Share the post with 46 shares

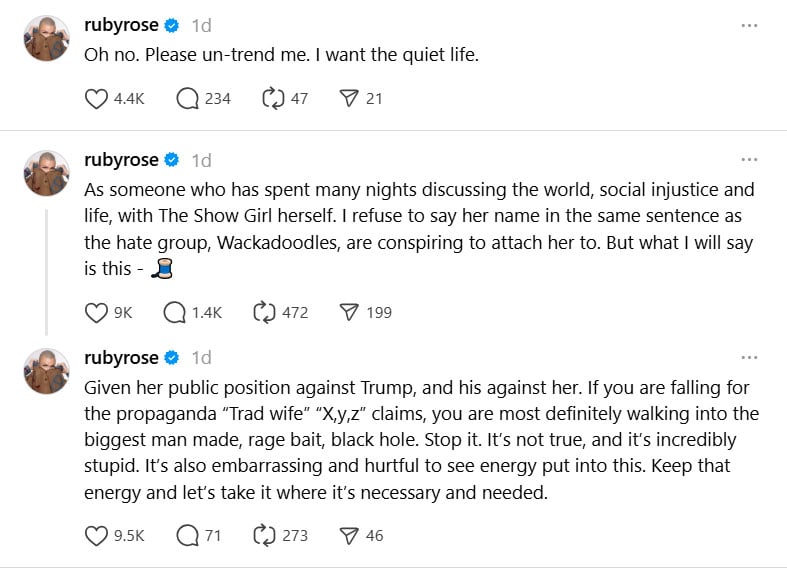point(349,536)
